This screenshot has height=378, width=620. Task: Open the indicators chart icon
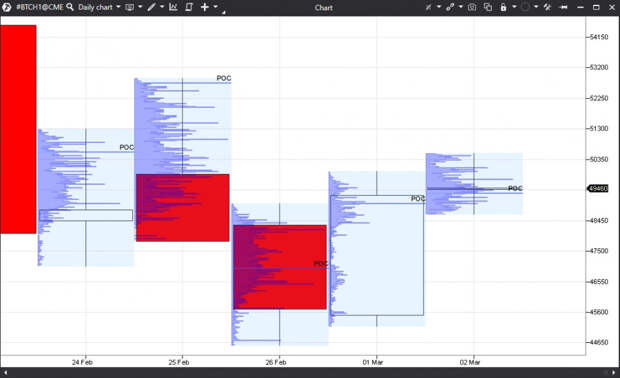pos(173,7)
